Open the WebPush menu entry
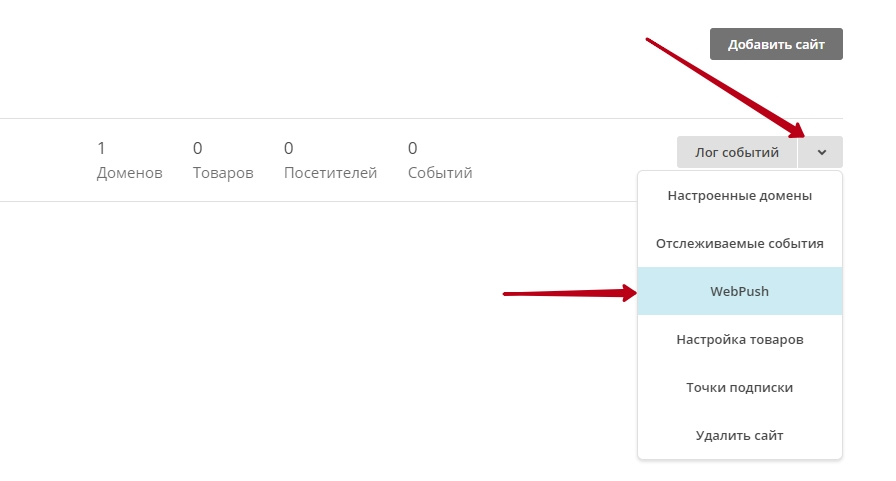 pos(740,291)
